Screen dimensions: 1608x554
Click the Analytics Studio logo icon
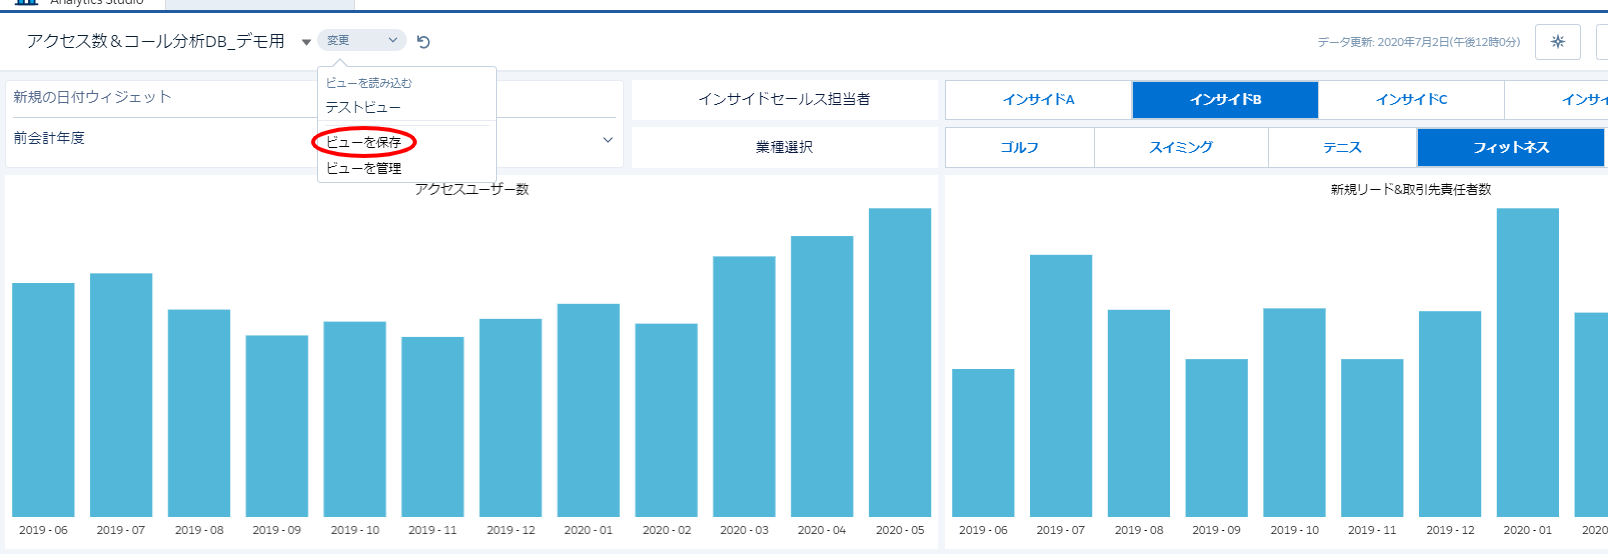(x=26, y=3)
